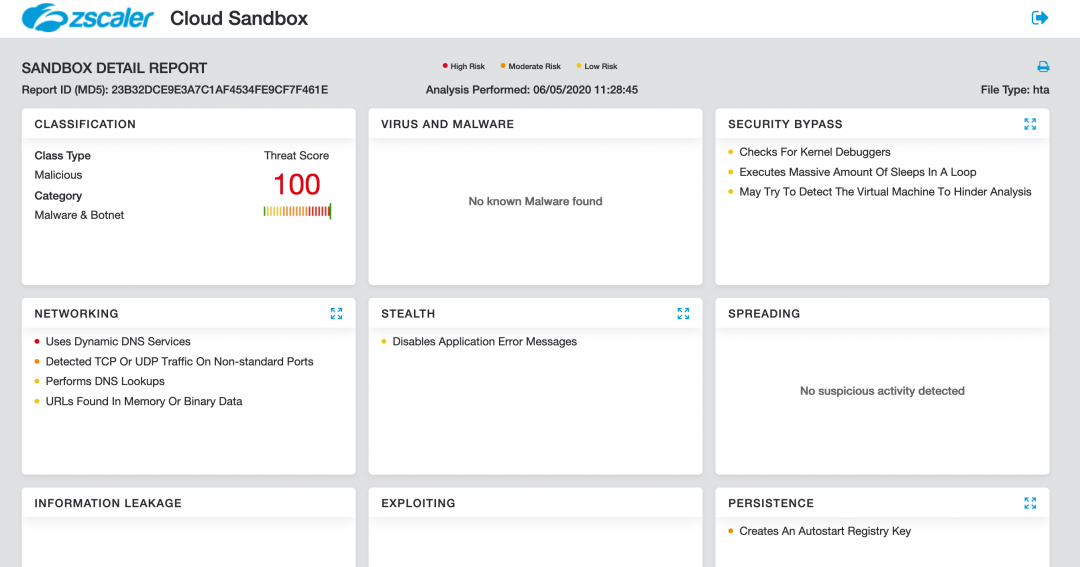Viewport: 1080px width, 567px height.
Task: Click the Report ID MD5 hash text
Action: (x=219, y=90)
